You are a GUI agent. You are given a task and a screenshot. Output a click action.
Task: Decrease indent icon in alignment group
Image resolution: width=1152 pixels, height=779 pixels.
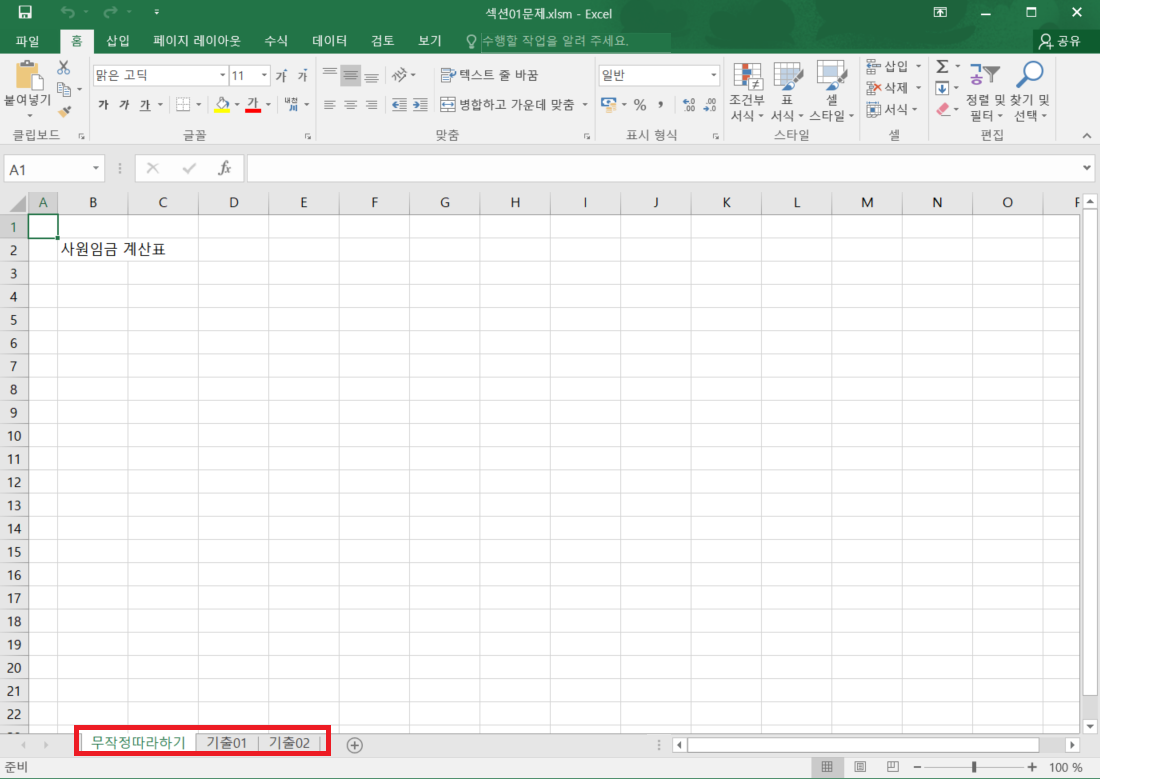(x=399, y=104)
